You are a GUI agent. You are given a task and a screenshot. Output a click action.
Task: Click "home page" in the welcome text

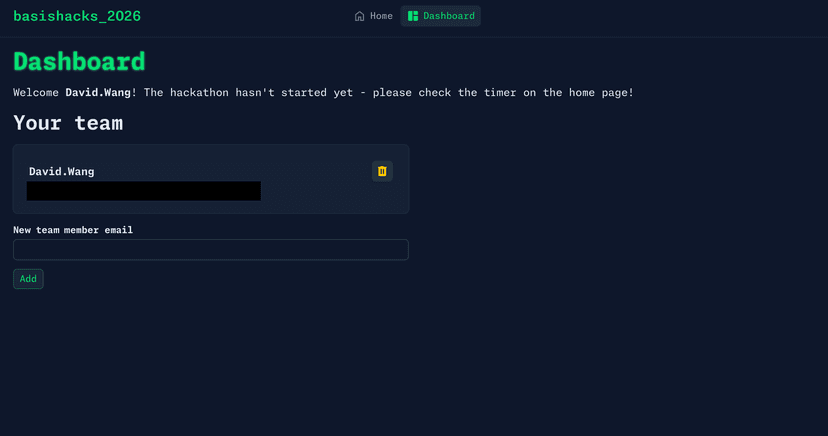click(x=597, y=92)
